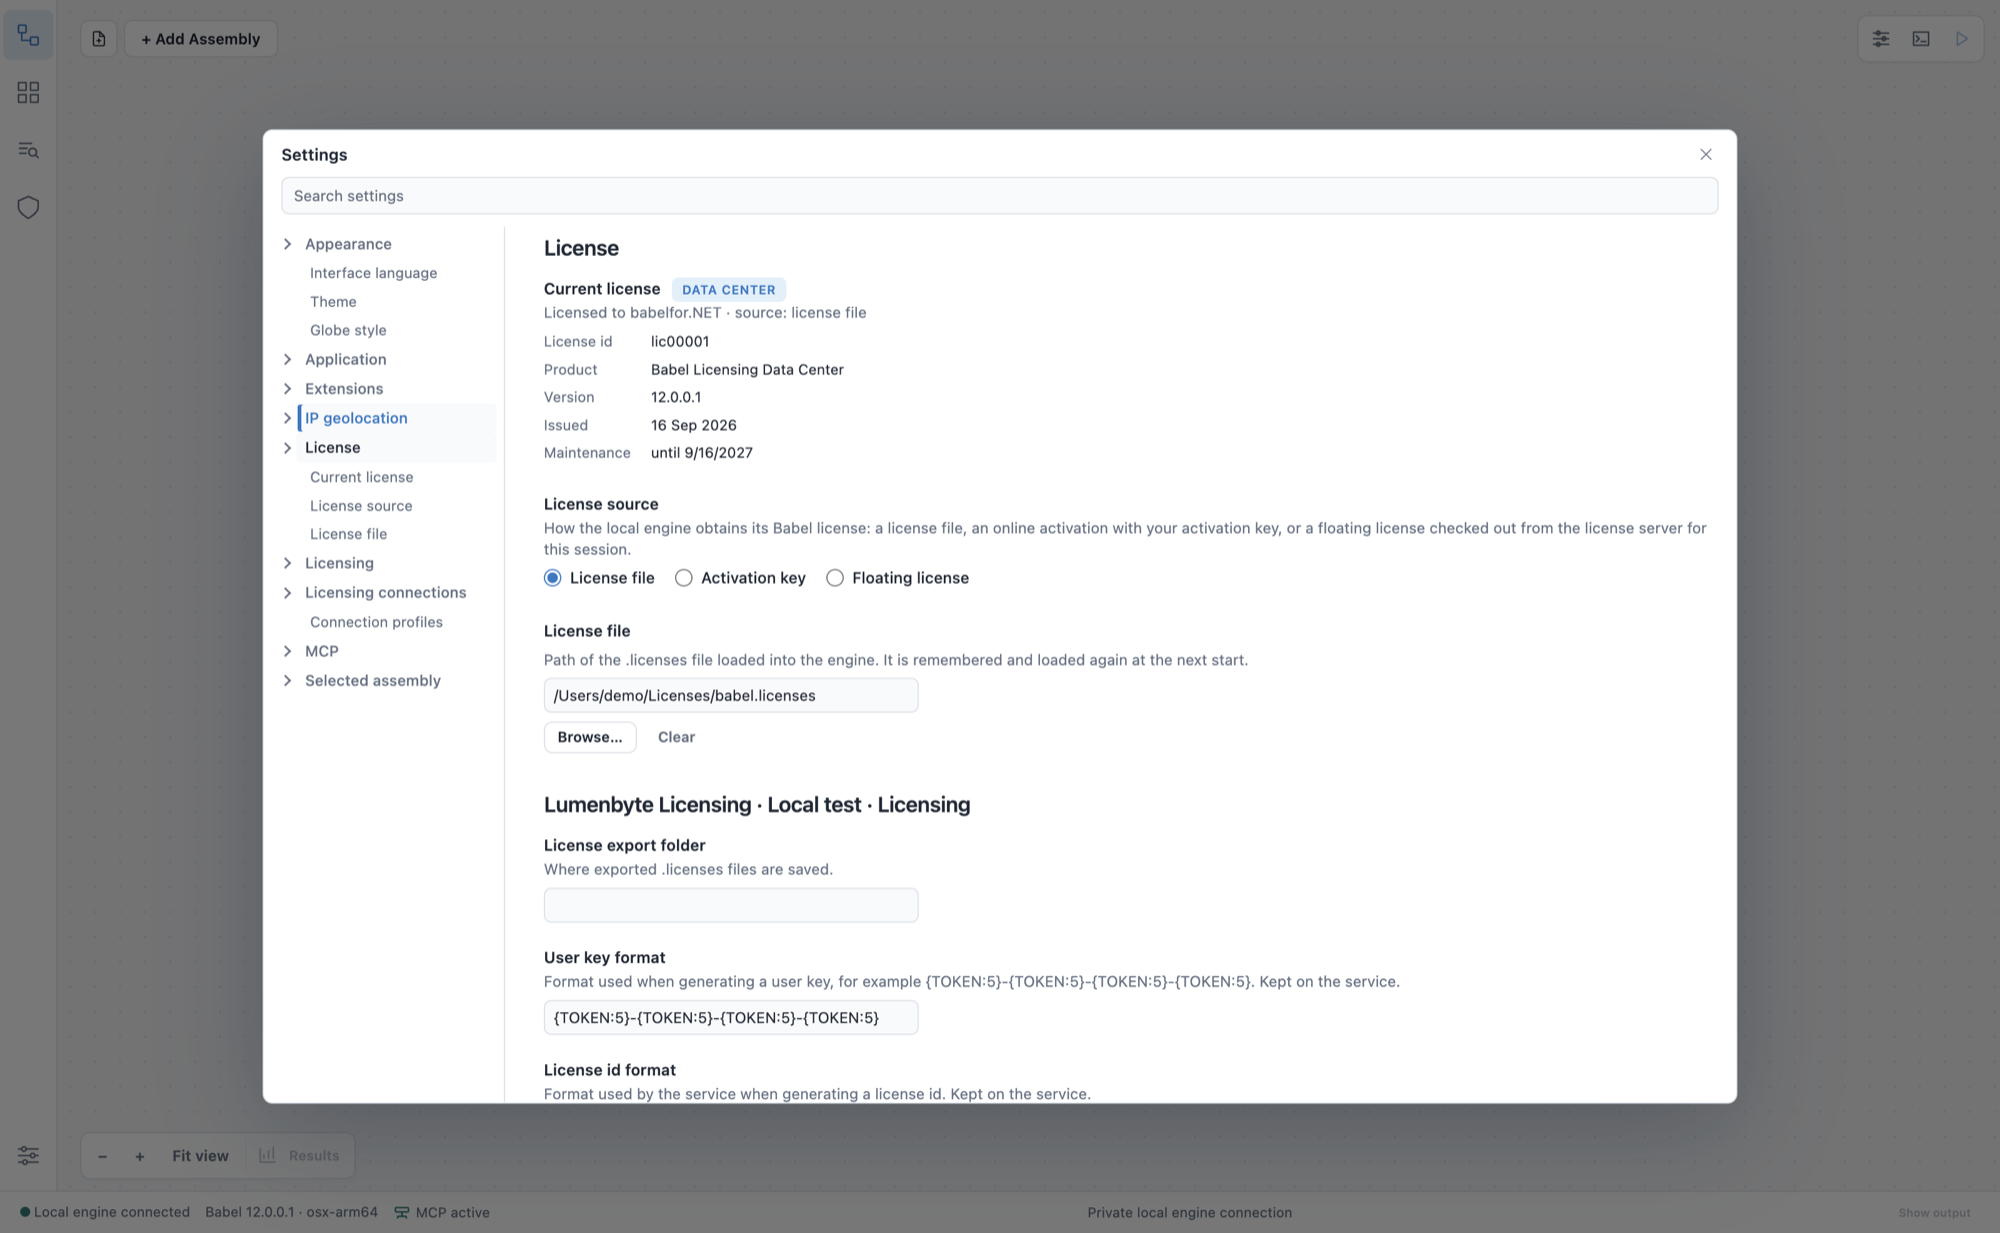Click the Lumenbyte Licensing section heading
Image resolution: width=2000 pixels, height=1233 pixels.
757,805
